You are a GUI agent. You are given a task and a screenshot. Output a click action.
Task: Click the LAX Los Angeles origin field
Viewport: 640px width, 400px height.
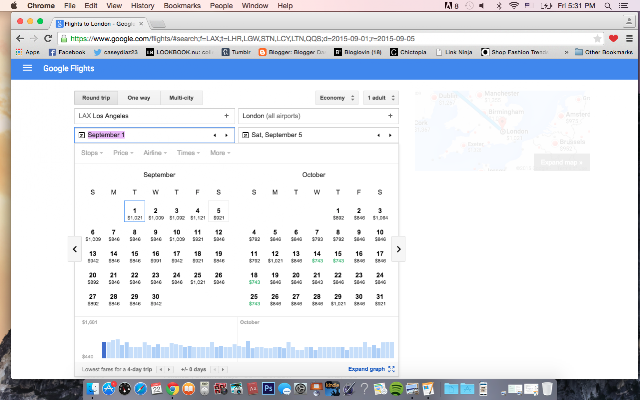(x=154, y=116)
